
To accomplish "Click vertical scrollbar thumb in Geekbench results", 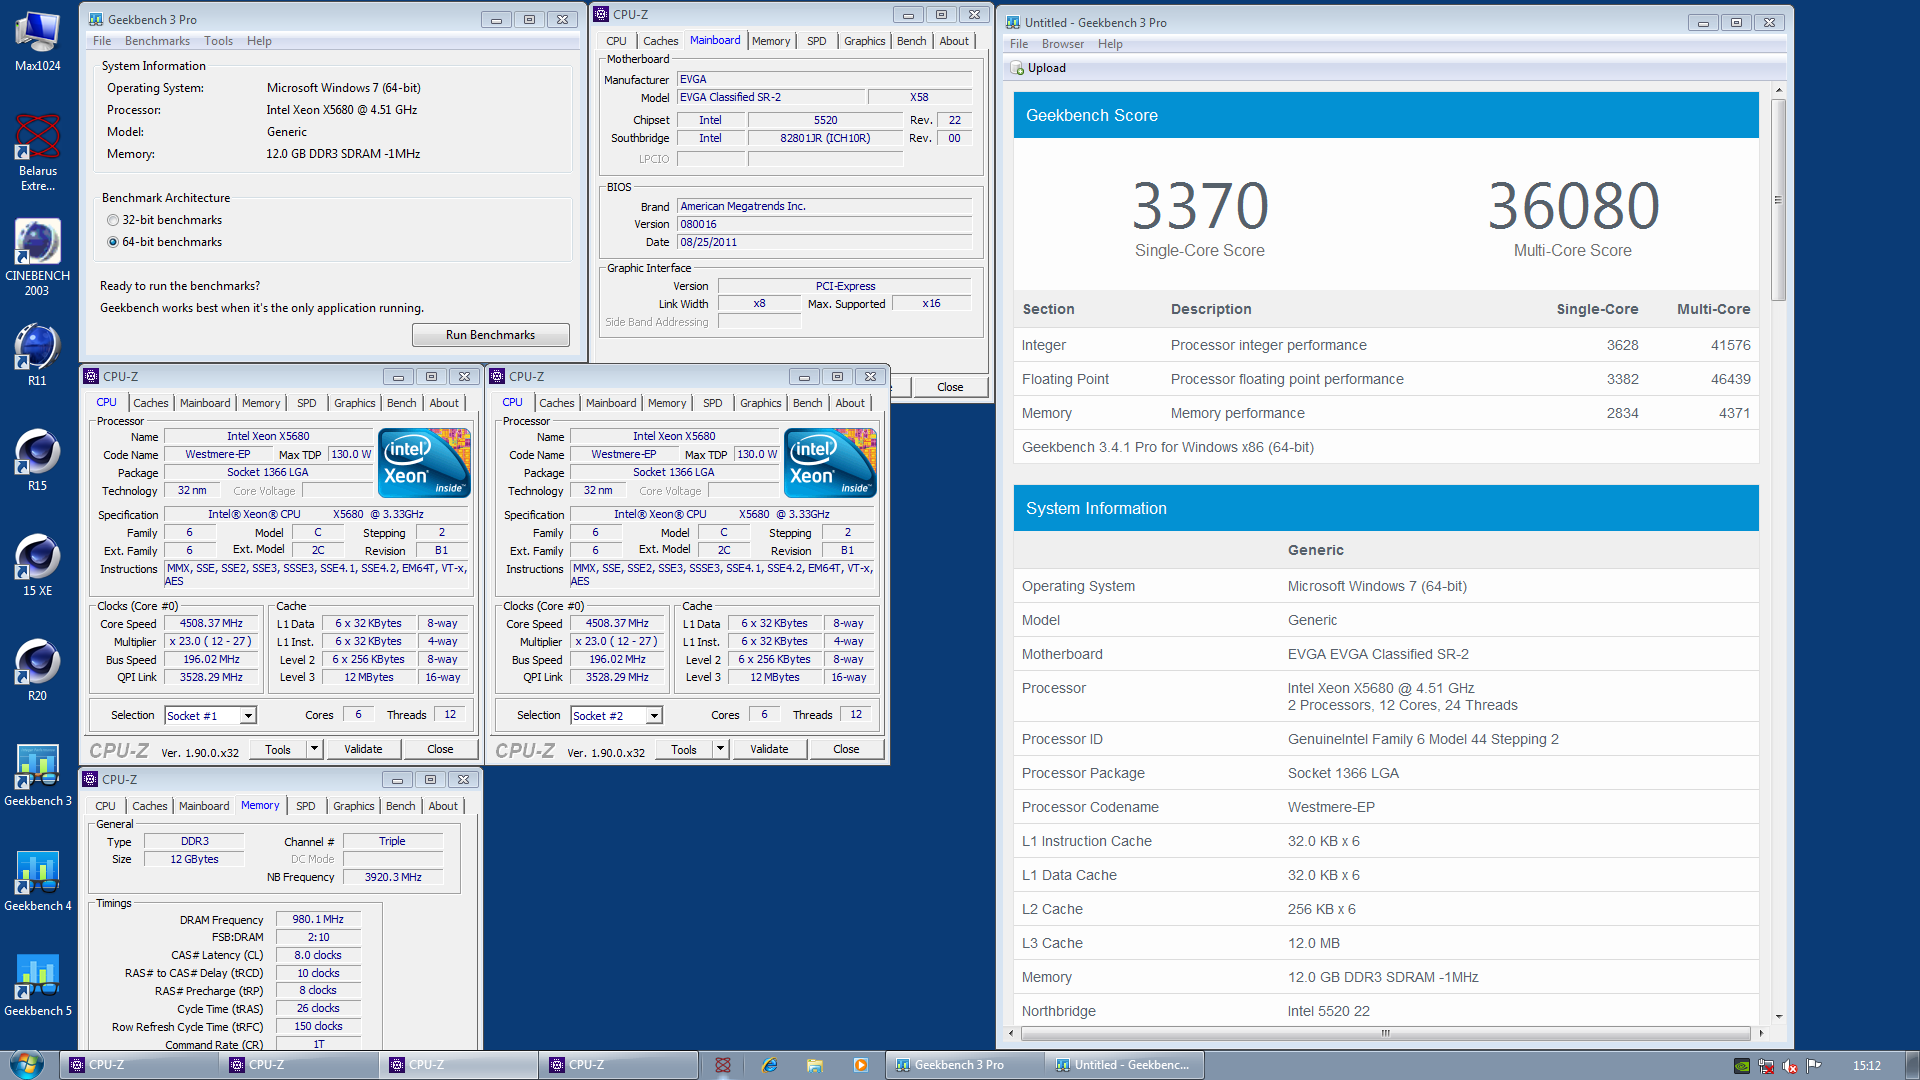I will (x=1778, y=200).
